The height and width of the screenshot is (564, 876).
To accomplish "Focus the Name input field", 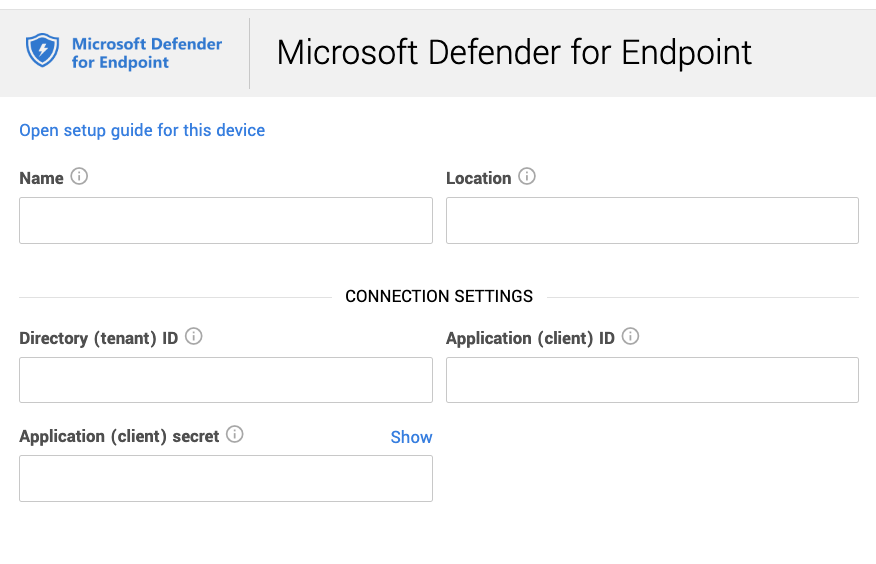I will pos(226,221).
